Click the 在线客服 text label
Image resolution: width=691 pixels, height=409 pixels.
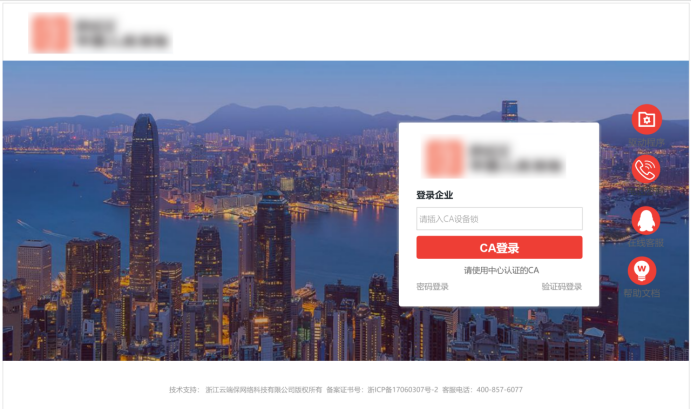[x=646, y=242]
